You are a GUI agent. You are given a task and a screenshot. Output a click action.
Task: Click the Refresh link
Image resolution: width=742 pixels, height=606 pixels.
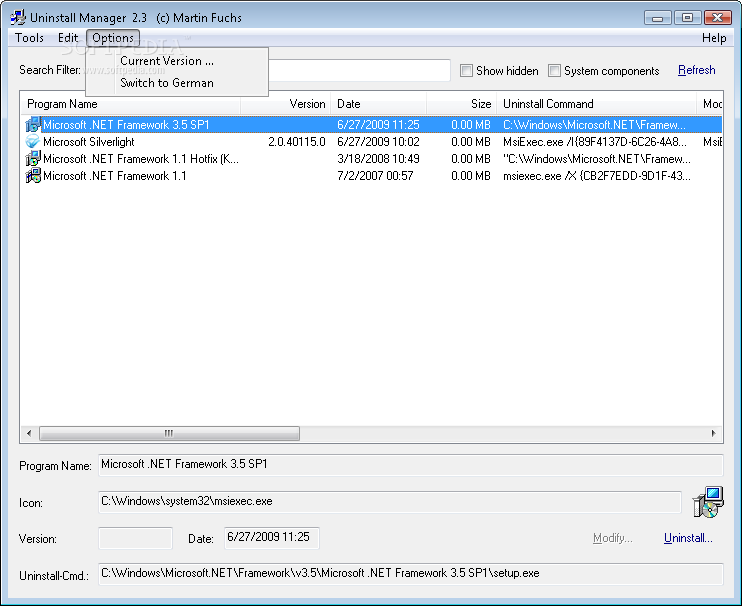[696, 70]
